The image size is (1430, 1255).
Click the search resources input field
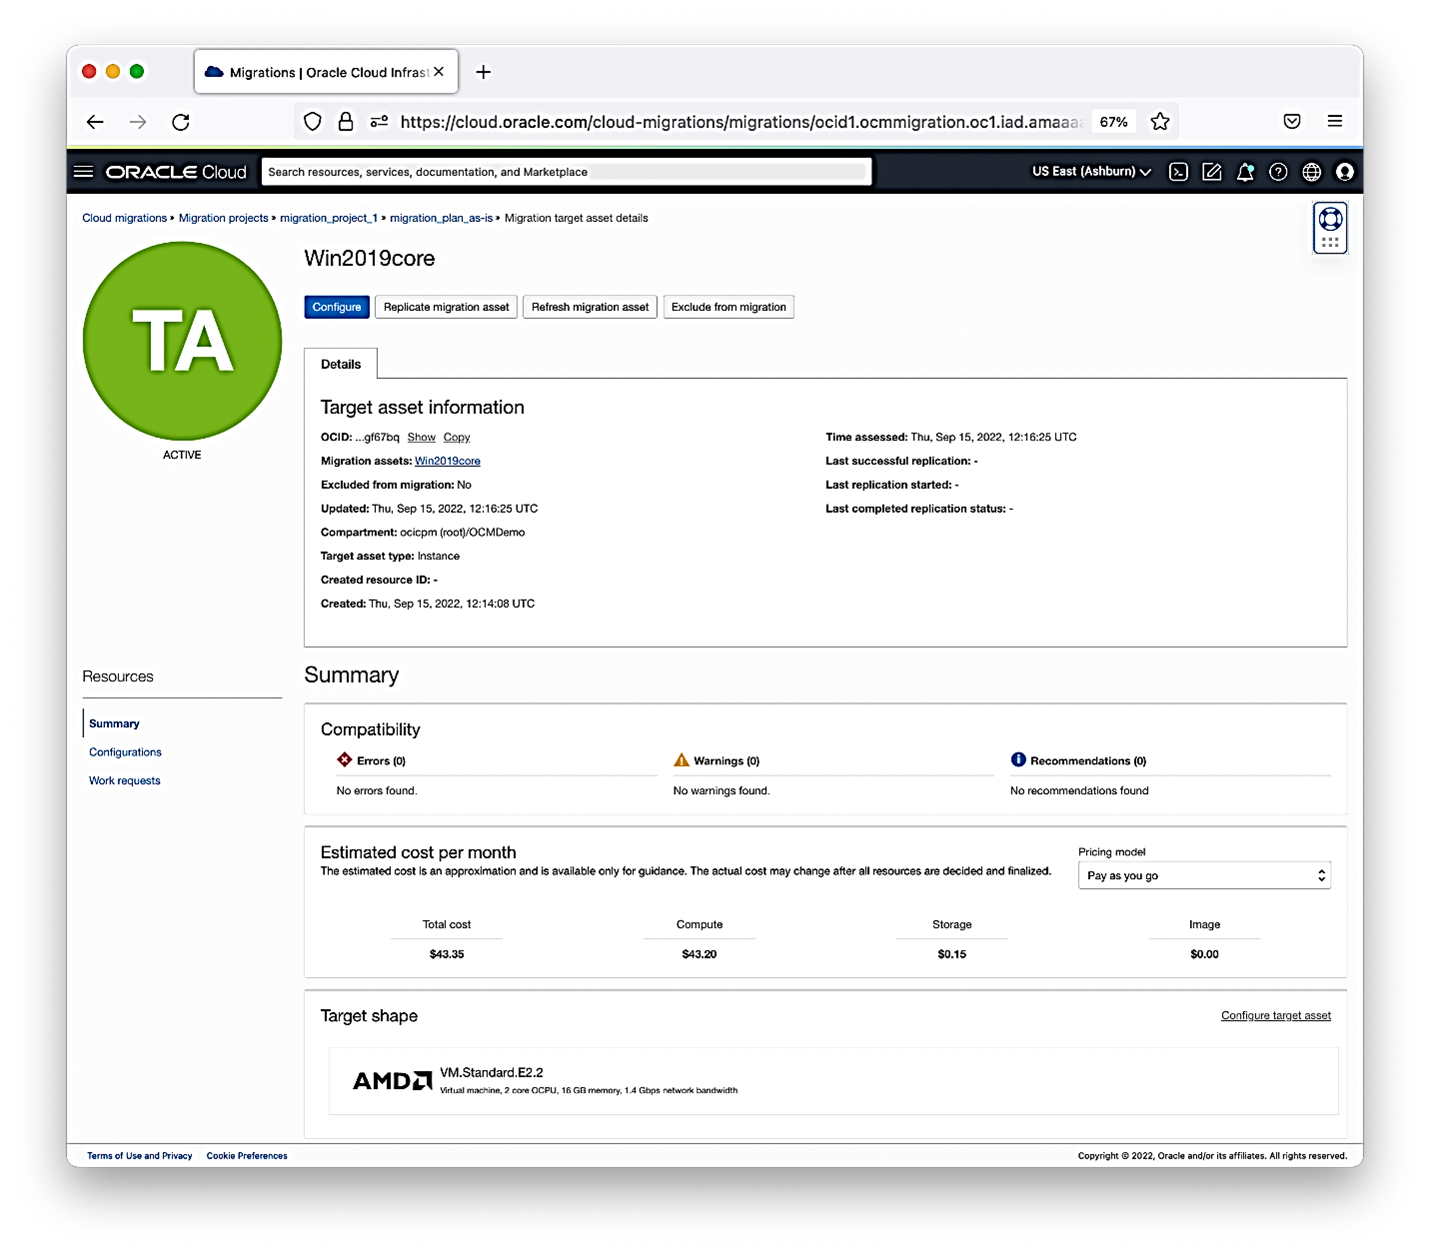point(565,171)
